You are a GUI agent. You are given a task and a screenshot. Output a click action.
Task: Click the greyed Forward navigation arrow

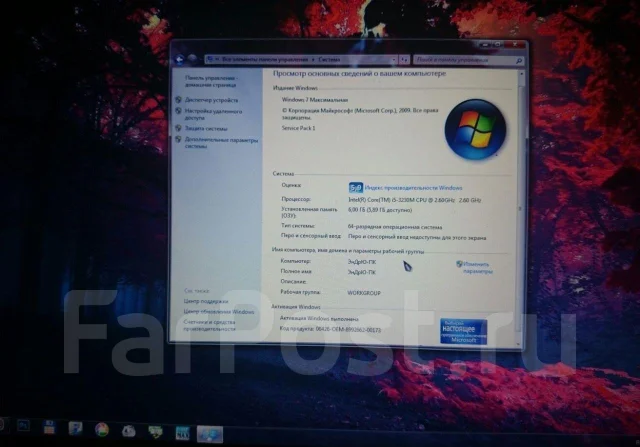192,59
